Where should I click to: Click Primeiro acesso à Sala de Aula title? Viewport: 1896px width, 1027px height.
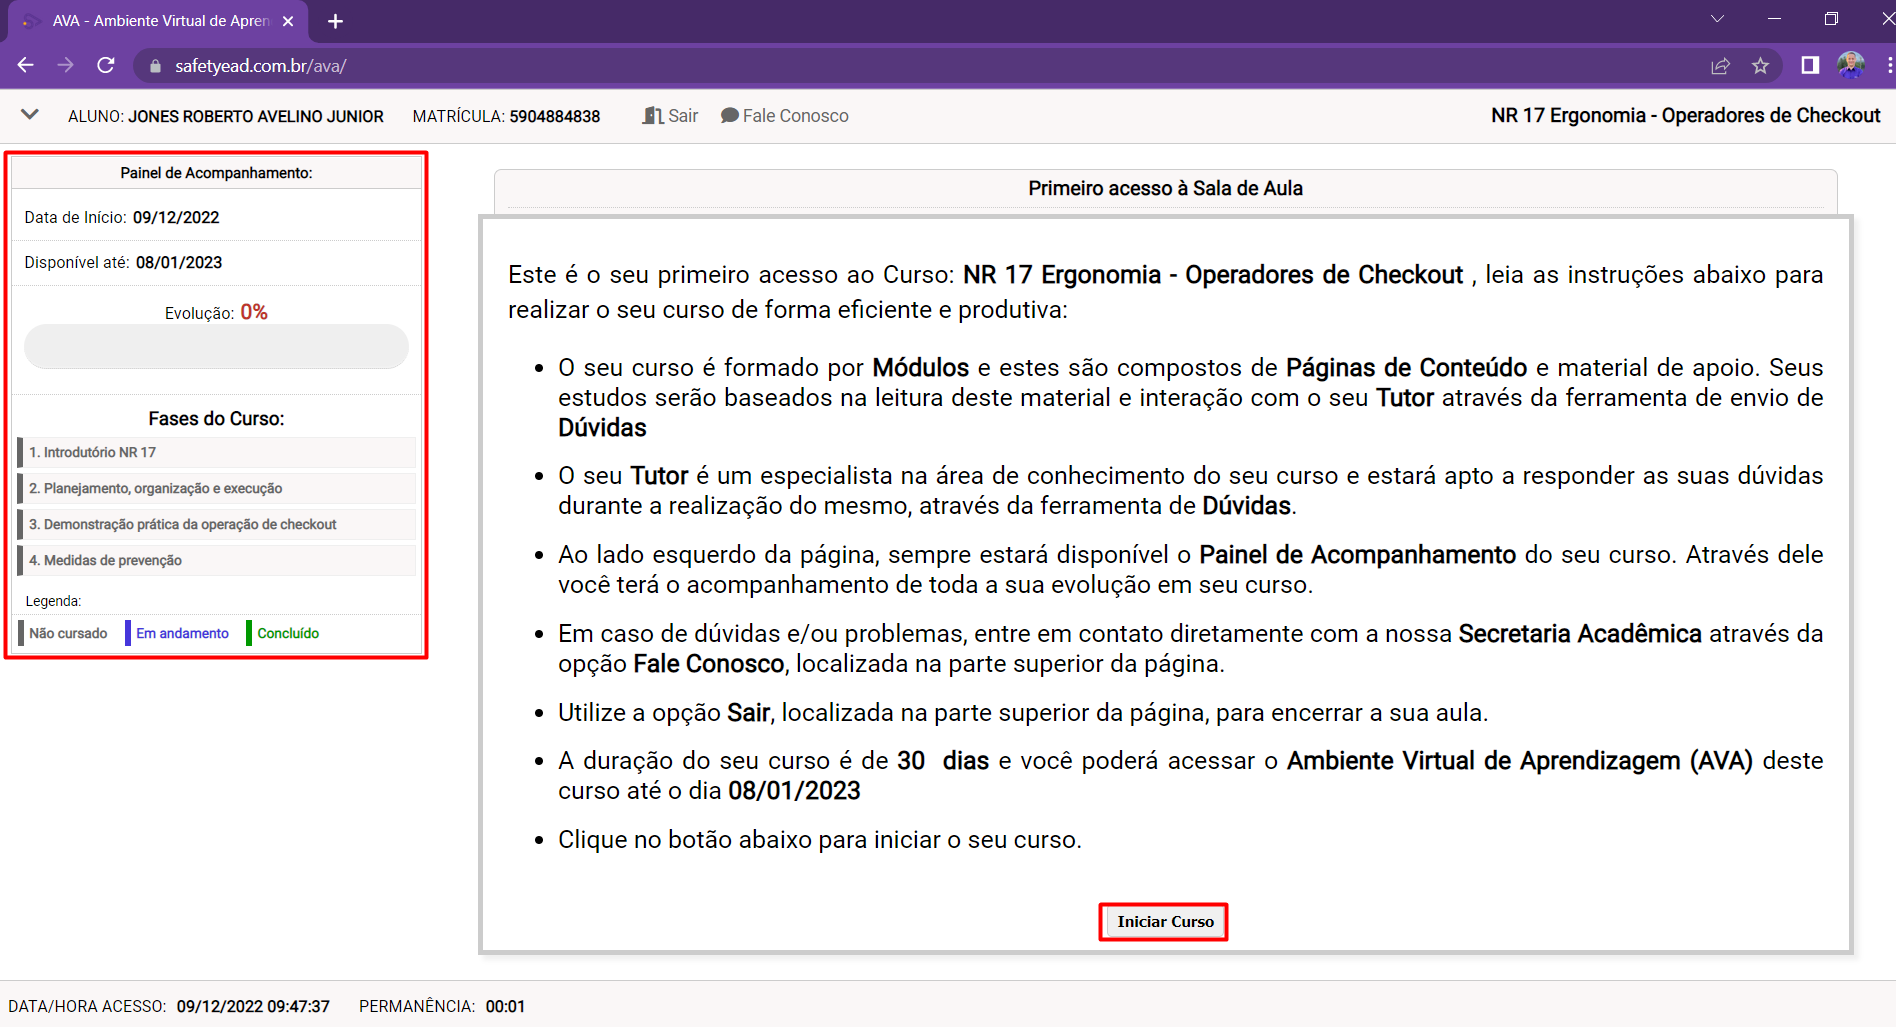click(1165, 188)
